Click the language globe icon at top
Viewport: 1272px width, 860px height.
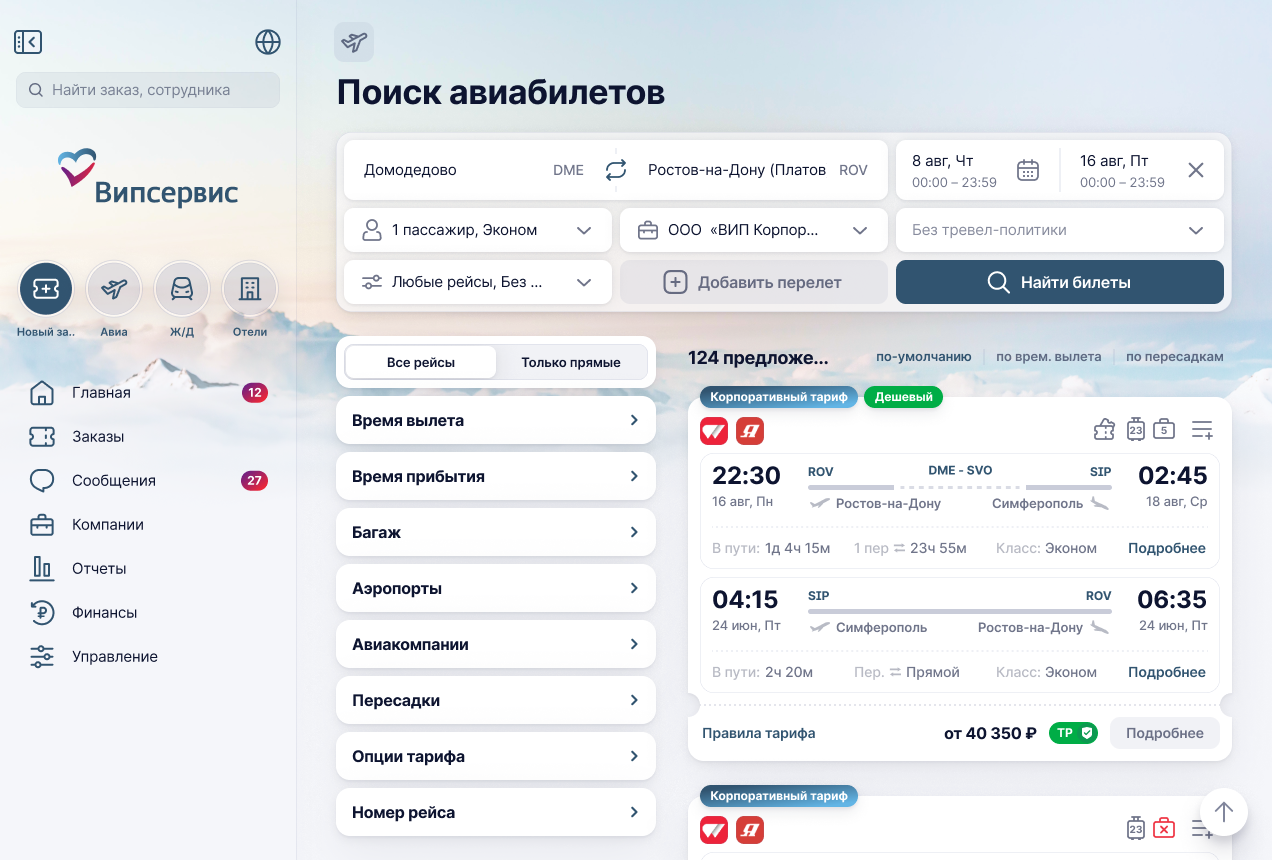[267, 43]
